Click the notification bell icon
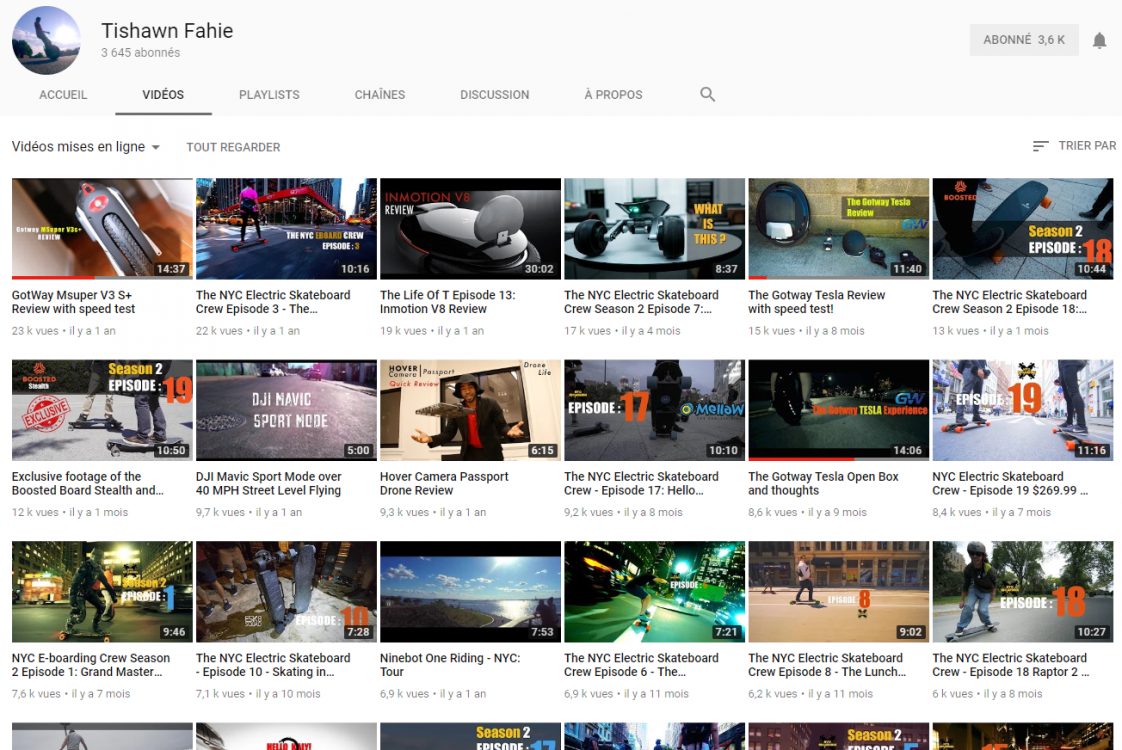 pyautogui.click(x=1099, y=41)
